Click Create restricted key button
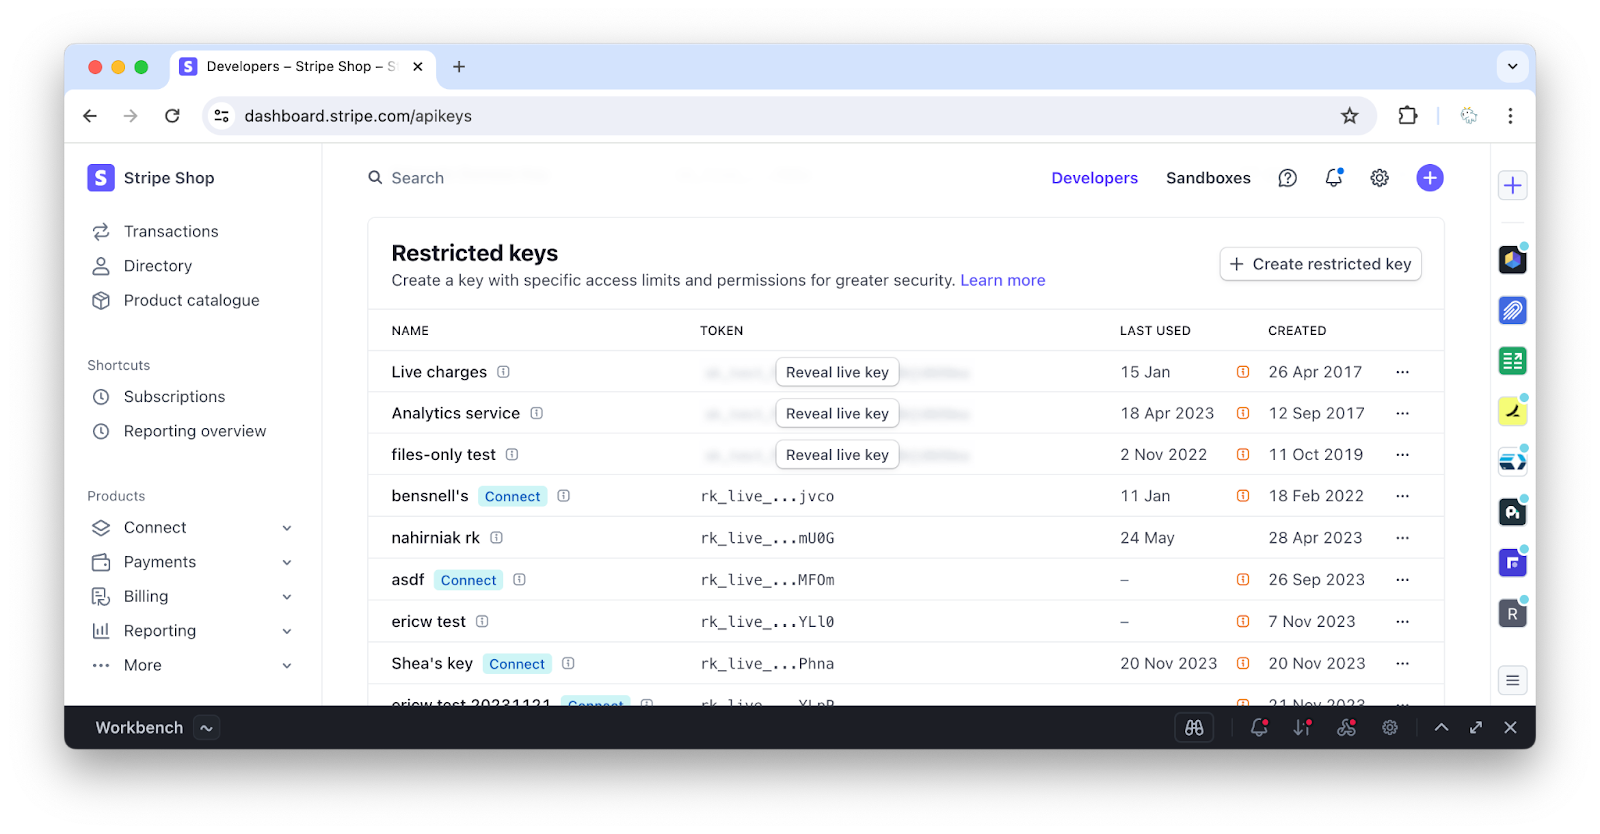 coord(1320,264)
